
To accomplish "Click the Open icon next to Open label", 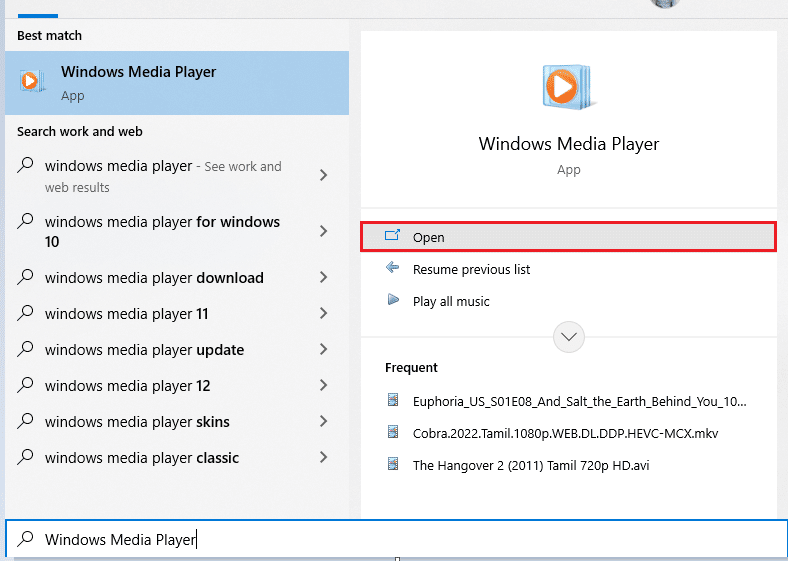I will (392, 235).
